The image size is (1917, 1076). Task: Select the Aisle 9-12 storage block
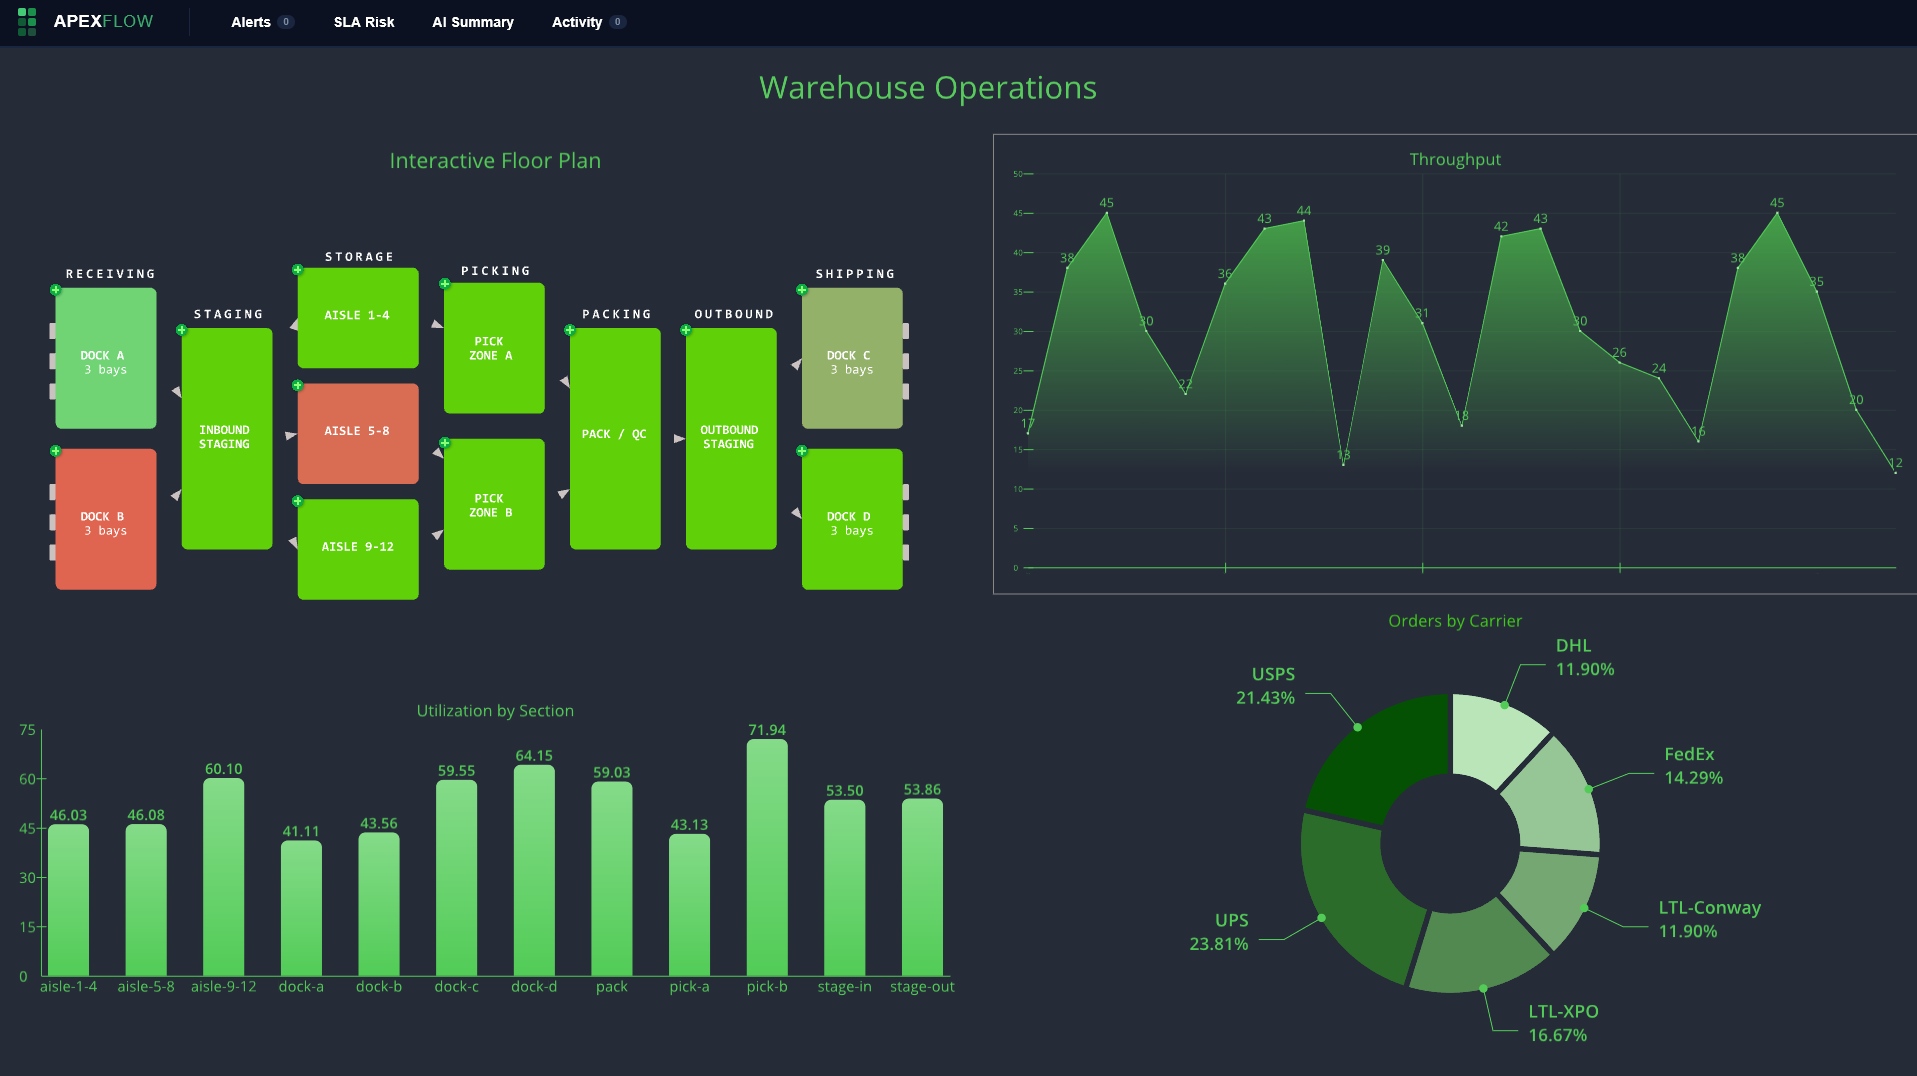pyautogui.click(x=358, y=549)
